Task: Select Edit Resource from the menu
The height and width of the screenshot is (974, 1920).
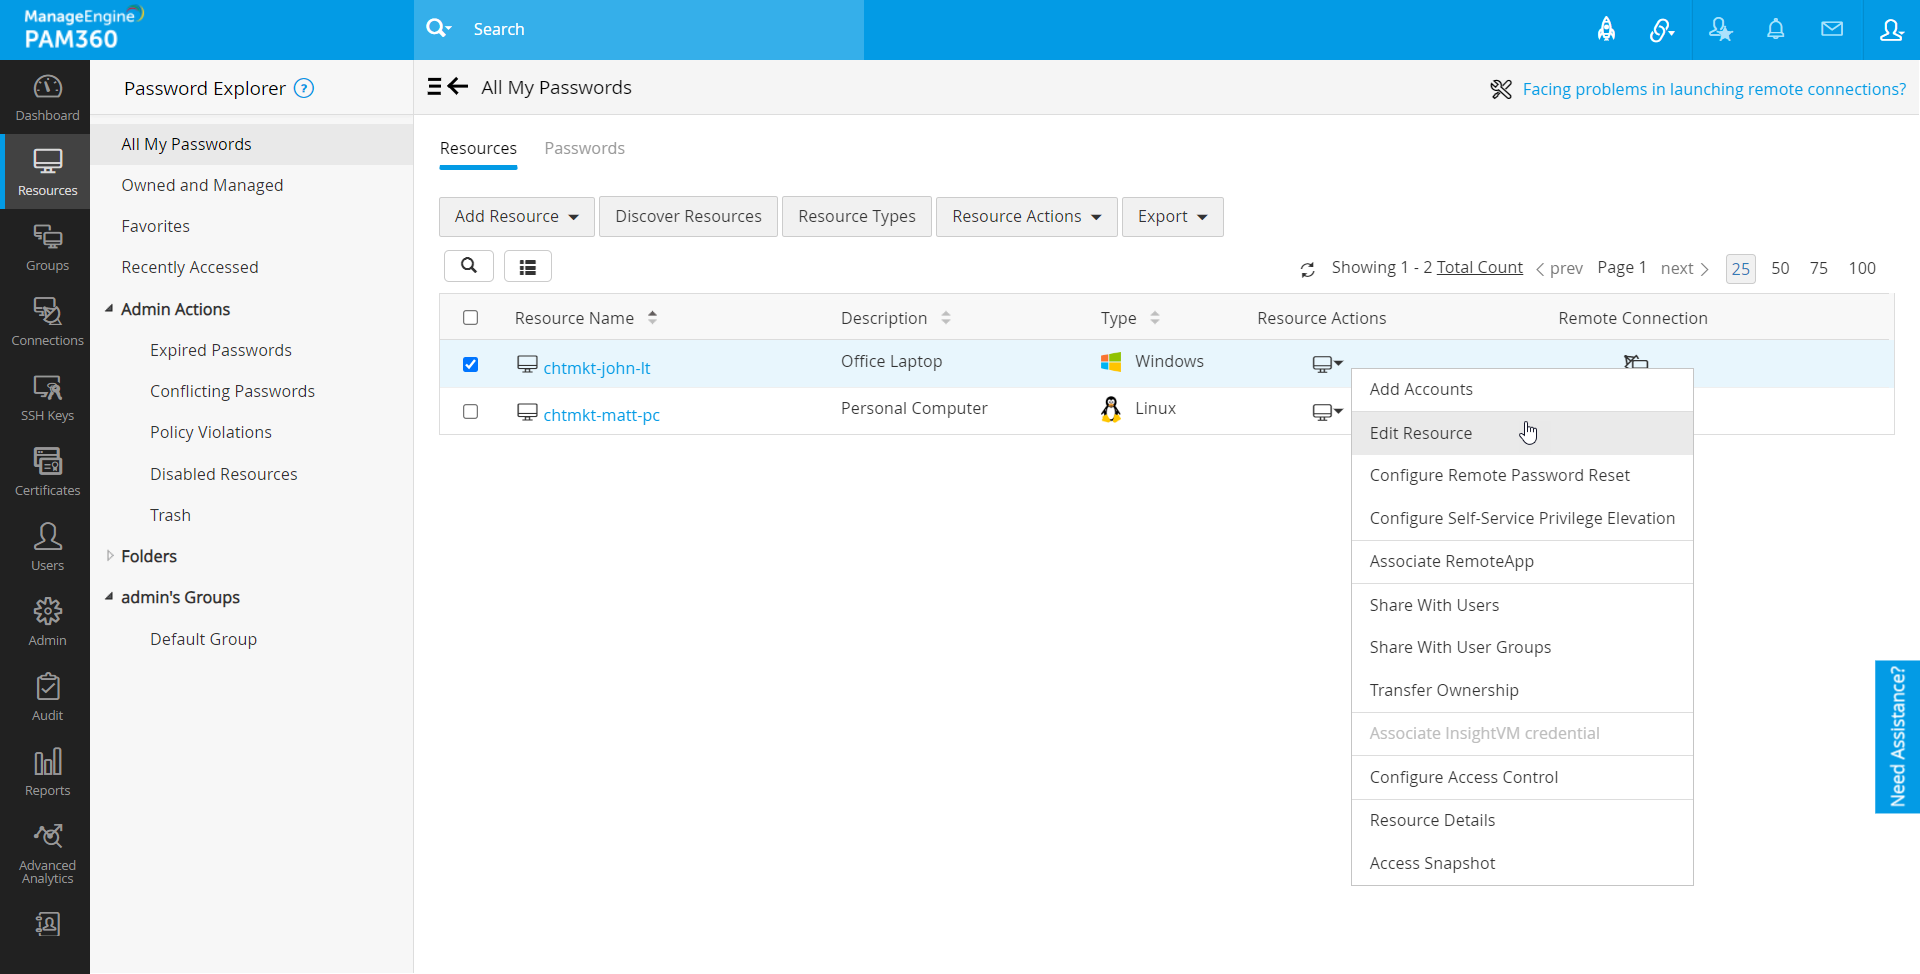Action: coord(1420,433)
